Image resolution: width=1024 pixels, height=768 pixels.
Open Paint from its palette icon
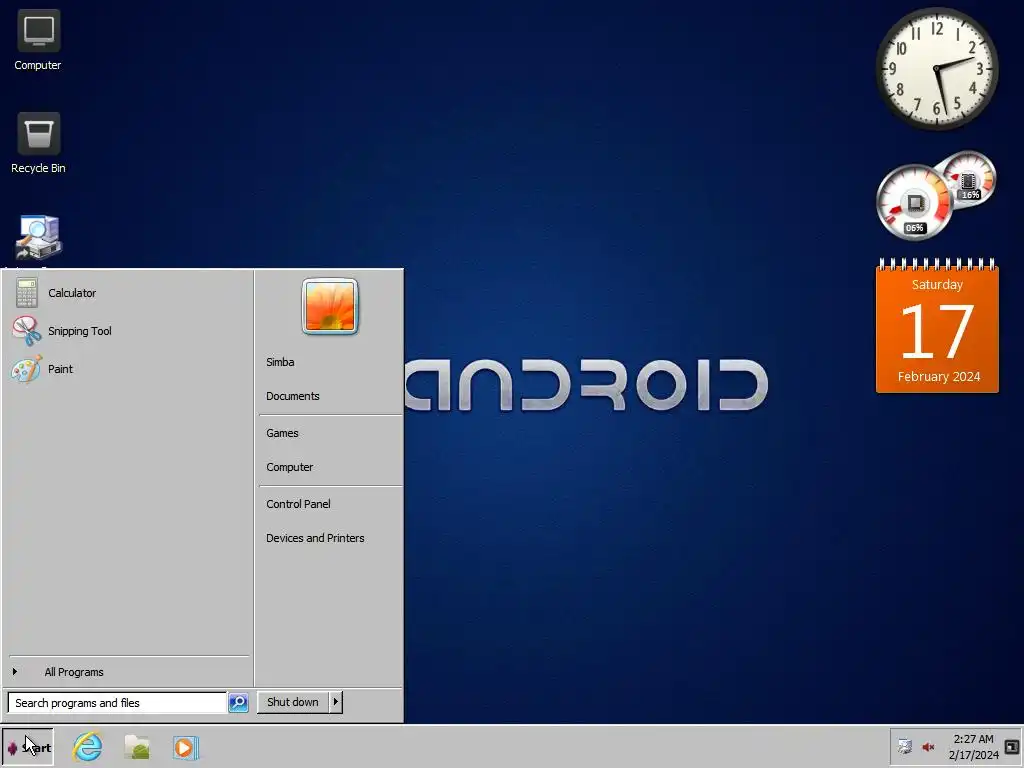point(27,369)
